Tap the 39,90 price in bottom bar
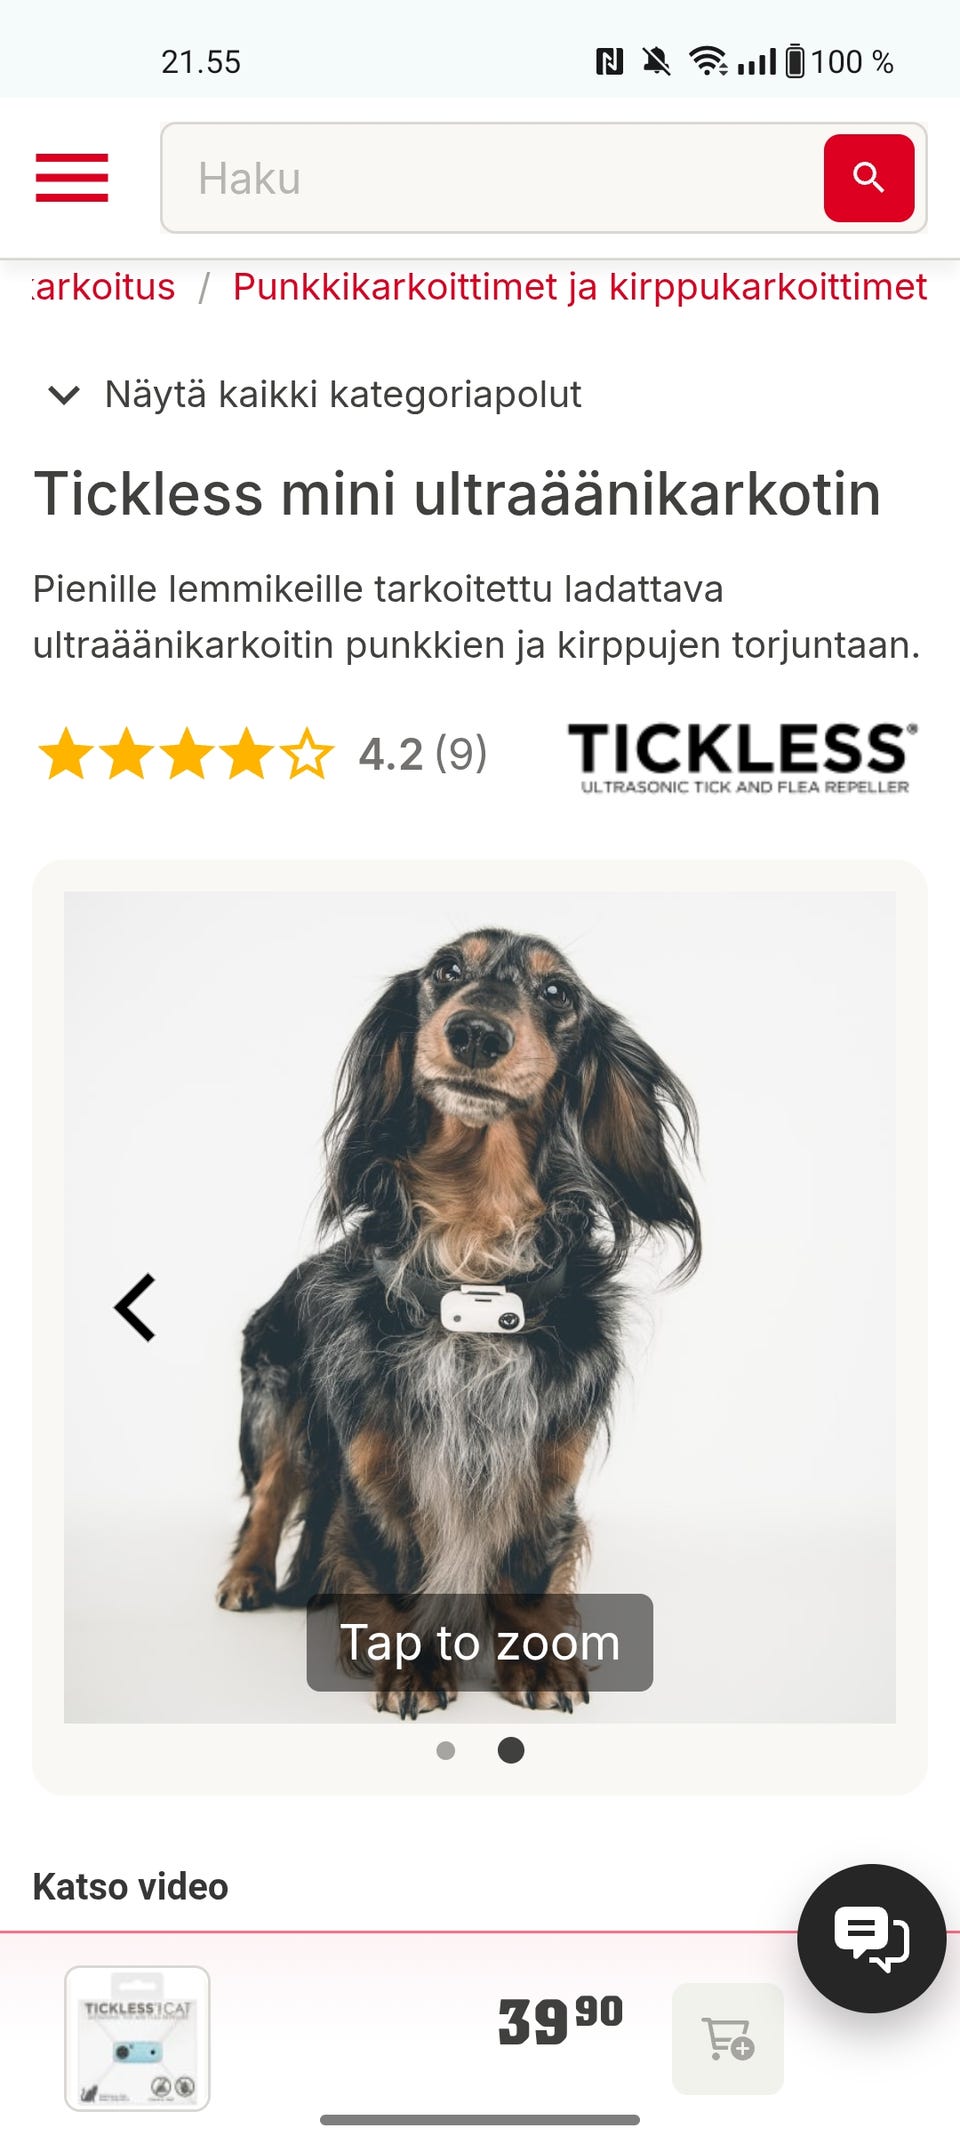Image resolution: width=960 pixels, height=2144 pixels. click(x=560, y=2022)
